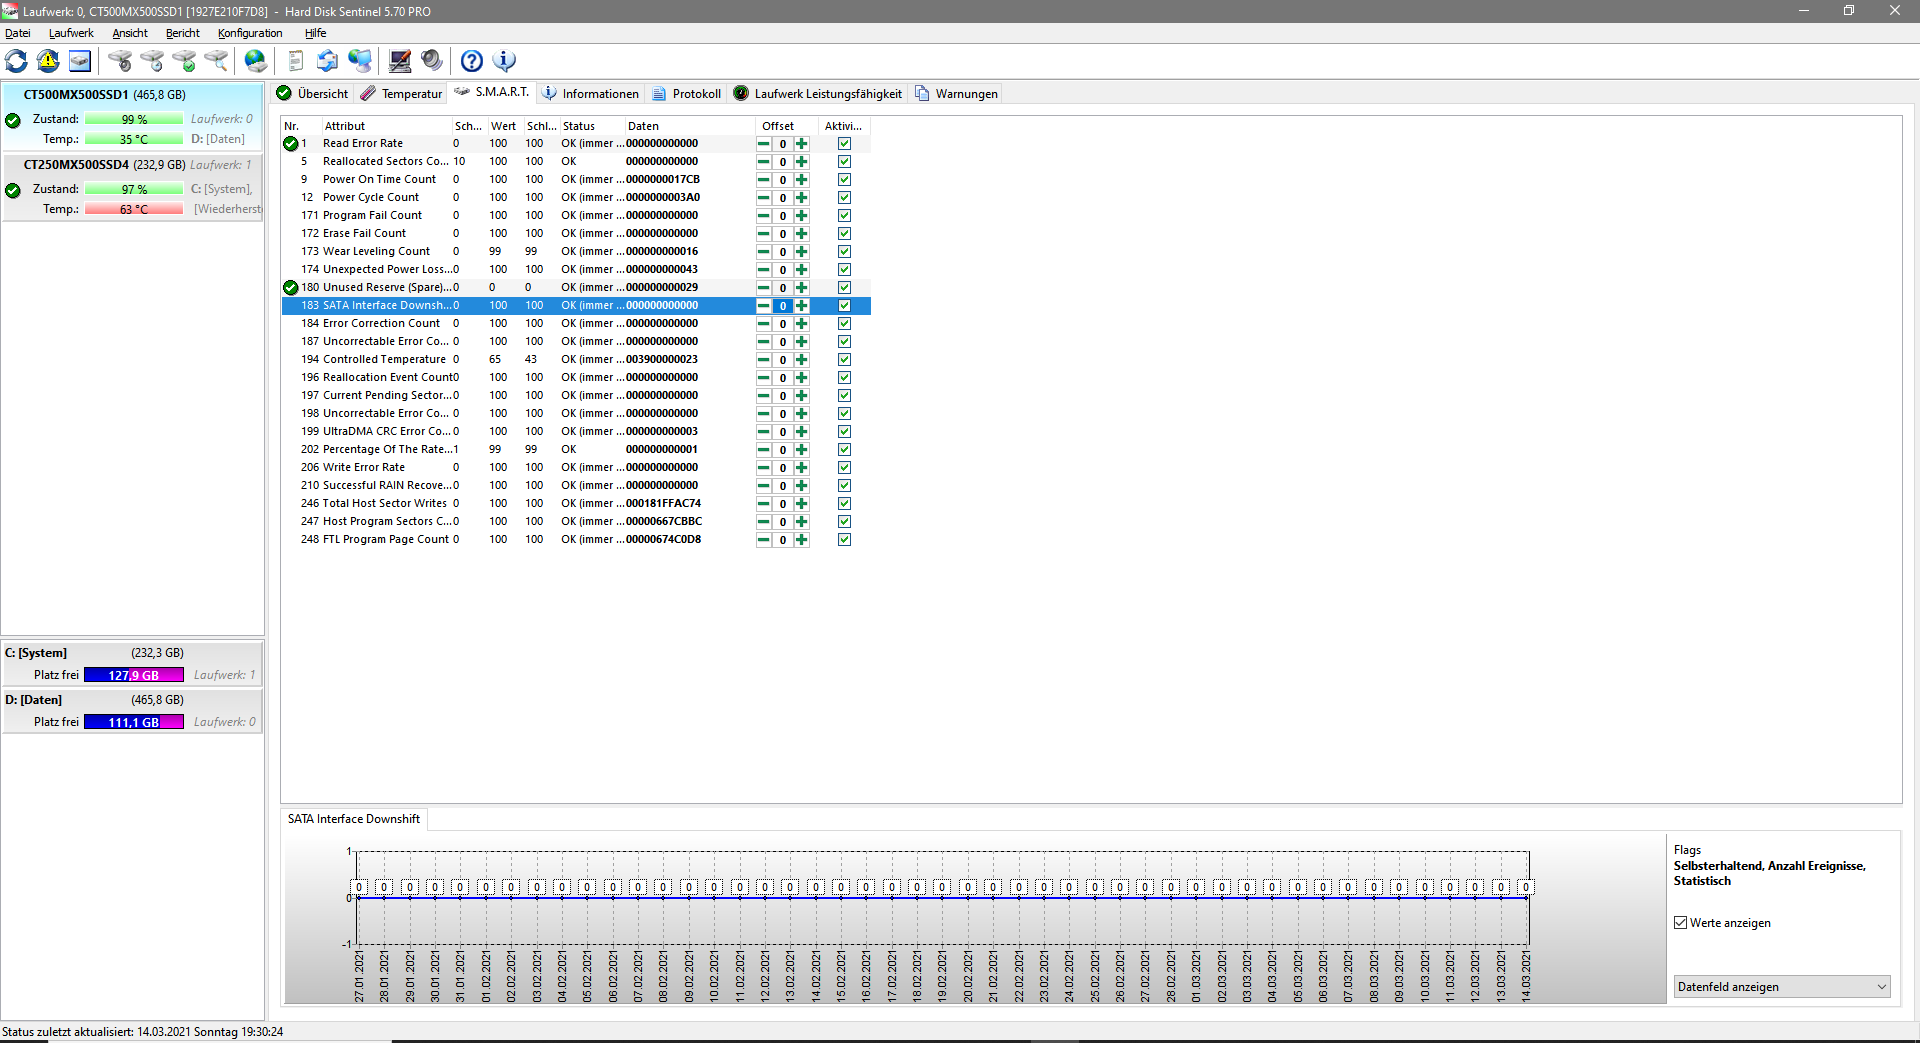Click green check icon on Read Error Rate row
The width and height of the screenshot is (1920, 1043).
click(x=291, y=144)
